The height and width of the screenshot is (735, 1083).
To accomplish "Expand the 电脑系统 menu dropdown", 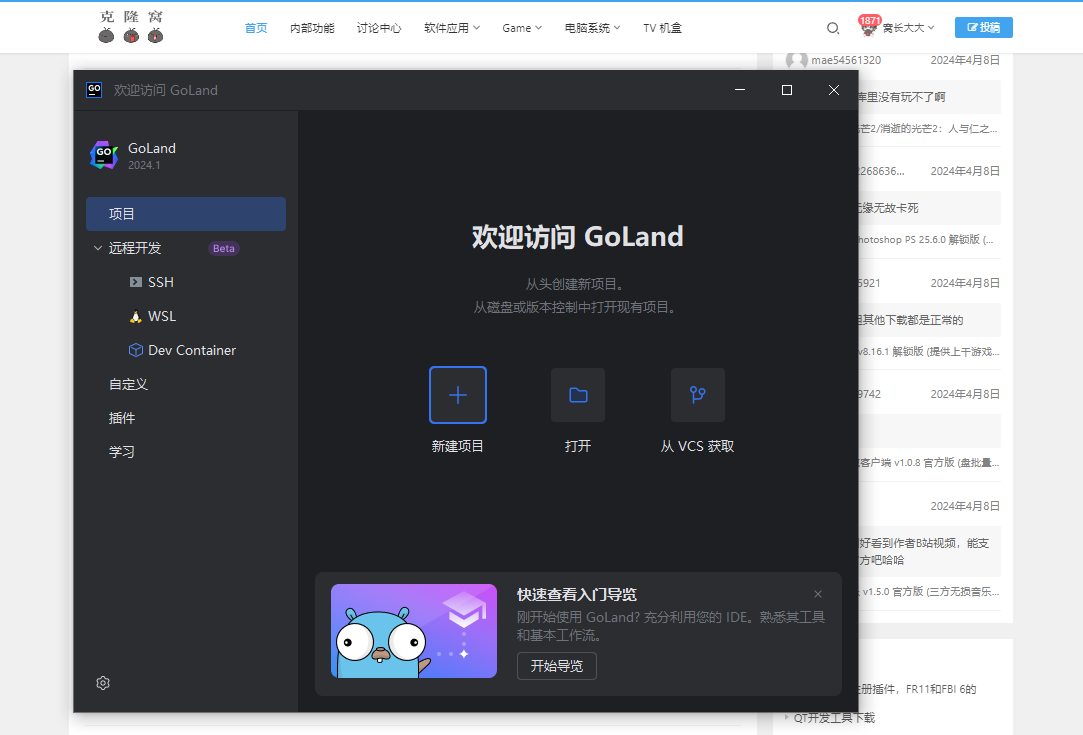I will tap(593, 28).
